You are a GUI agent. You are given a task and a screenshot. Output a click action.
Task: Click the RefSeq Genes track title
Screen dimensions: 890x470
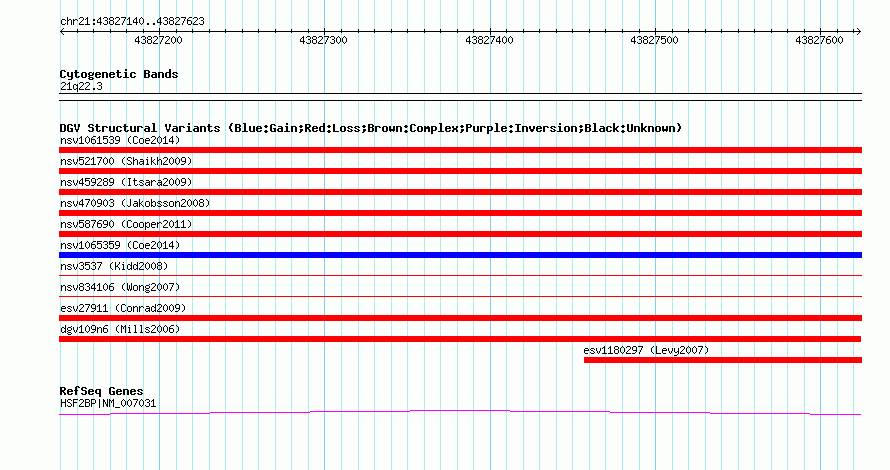point(102,391)
